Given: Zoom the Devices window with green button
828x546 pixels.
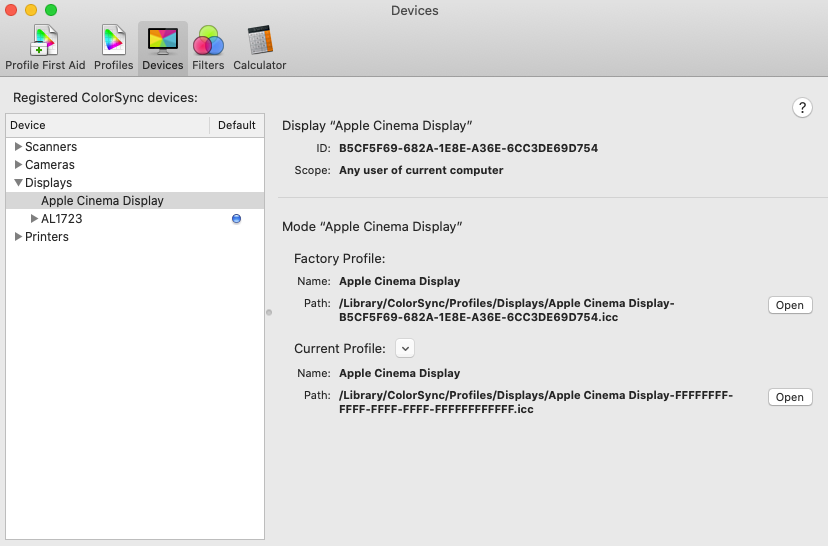Looking at the screenshot, I should tap(51, 10).
